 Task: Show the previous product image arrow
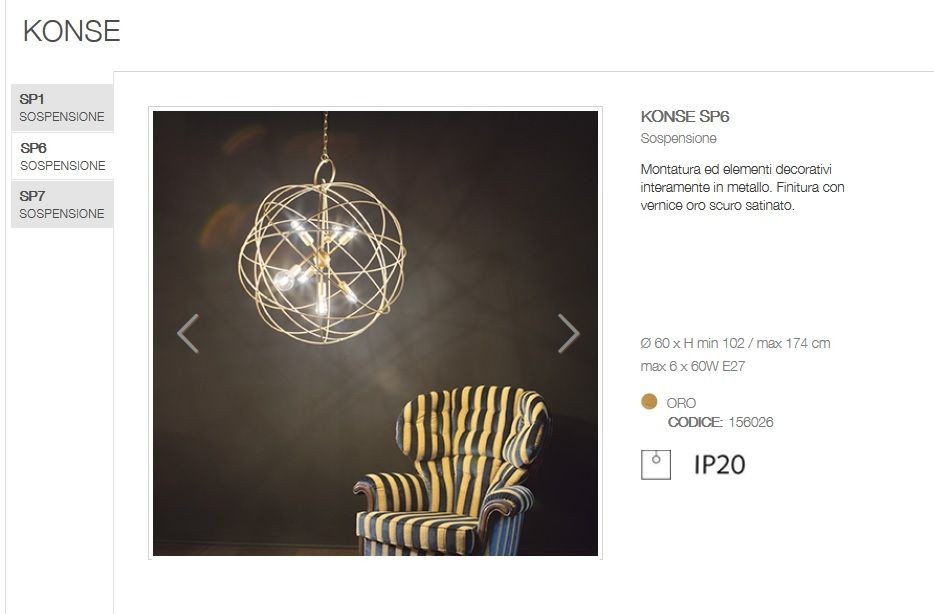click(188, 334)
